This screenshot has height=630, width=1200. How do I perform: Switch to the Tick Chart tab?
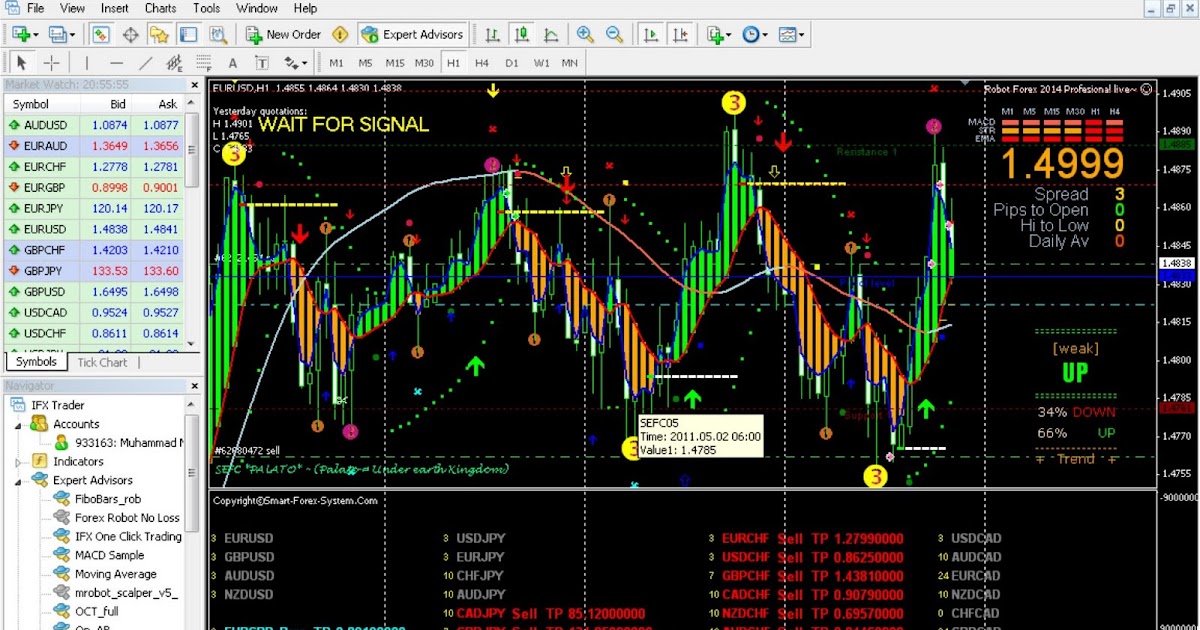pos(102,362)
